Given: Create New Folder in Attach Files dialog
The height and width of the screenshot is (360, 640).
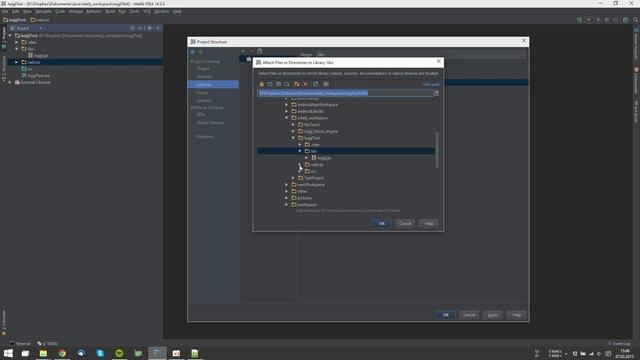Looking at the screenshot, I should point(297,84).
